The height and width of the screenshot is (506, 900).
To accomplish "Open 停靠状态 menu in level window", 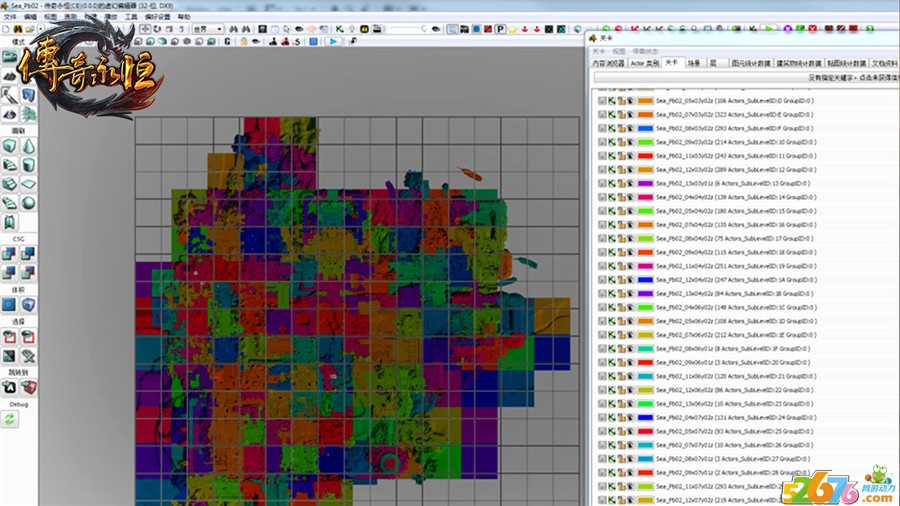I will pyautogui.click(x=645, y=51).
